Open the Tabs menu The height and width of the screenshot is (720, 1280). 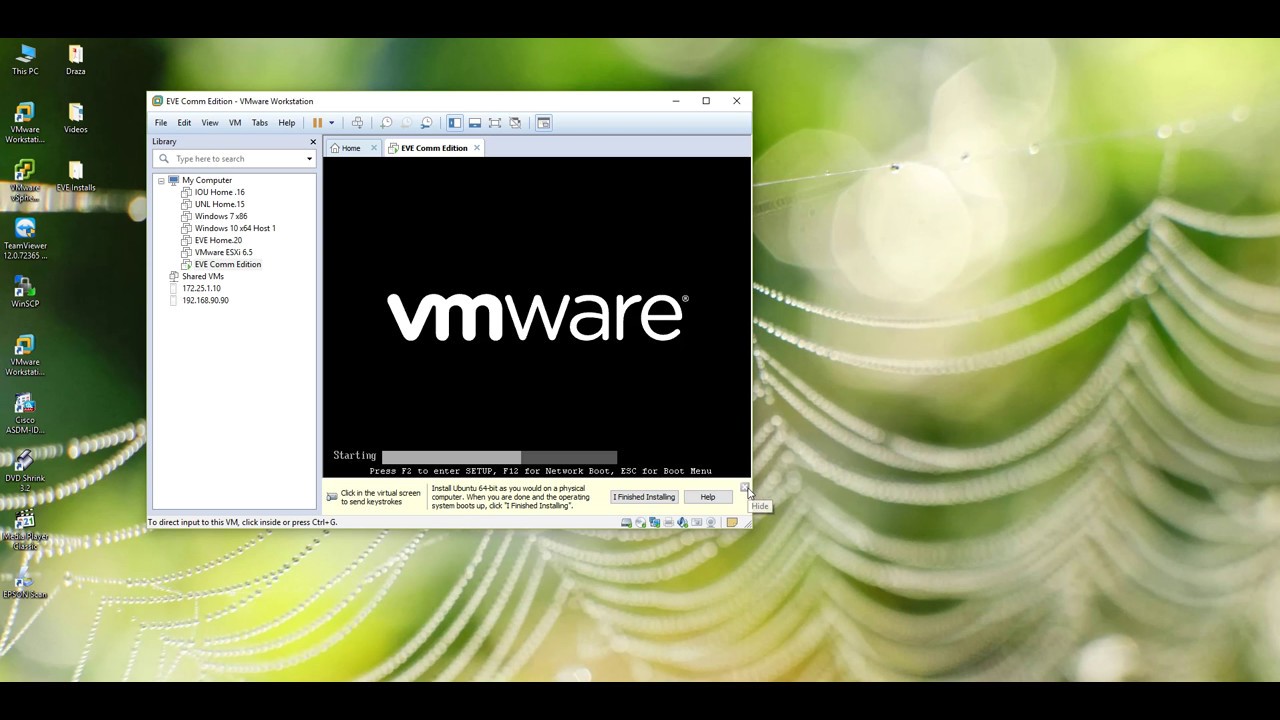coord(260,123)
